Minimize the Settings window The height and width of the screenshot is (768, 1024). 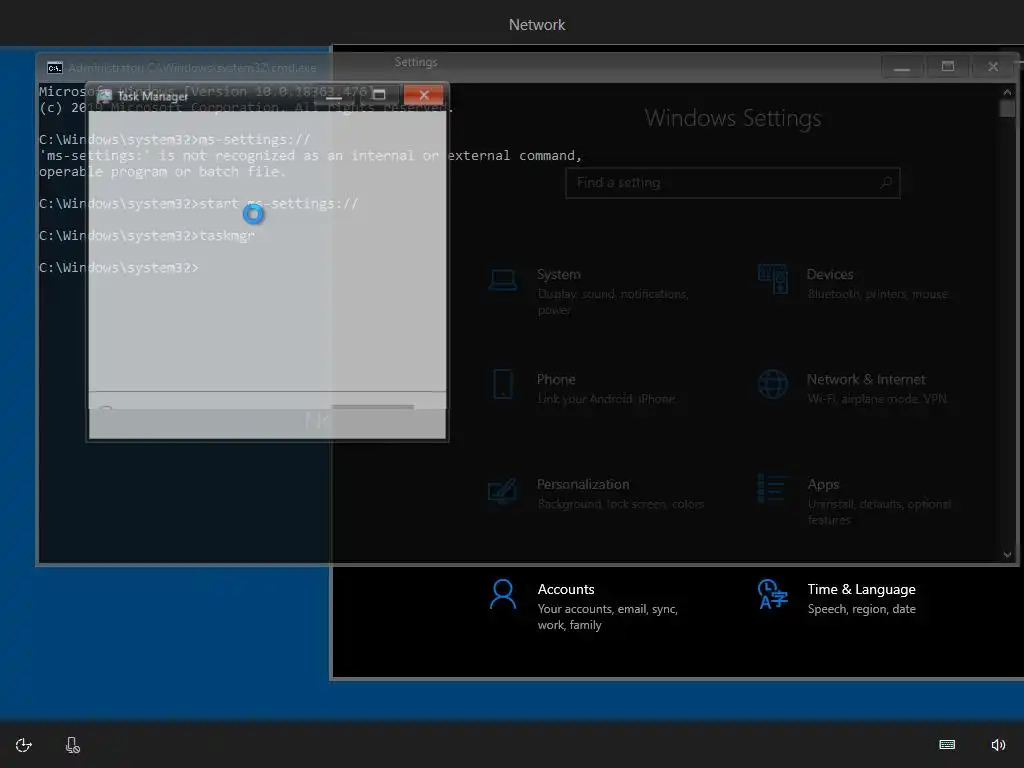click(902, 67)
